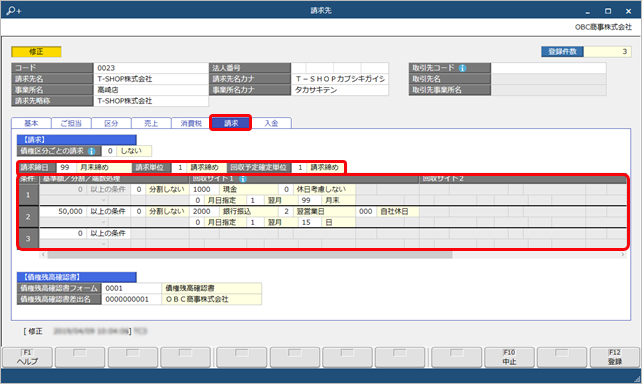Click the 債権残高確認書差出名 field 0000000001
This screenshot has width=642, height=384.
(131, 299)
